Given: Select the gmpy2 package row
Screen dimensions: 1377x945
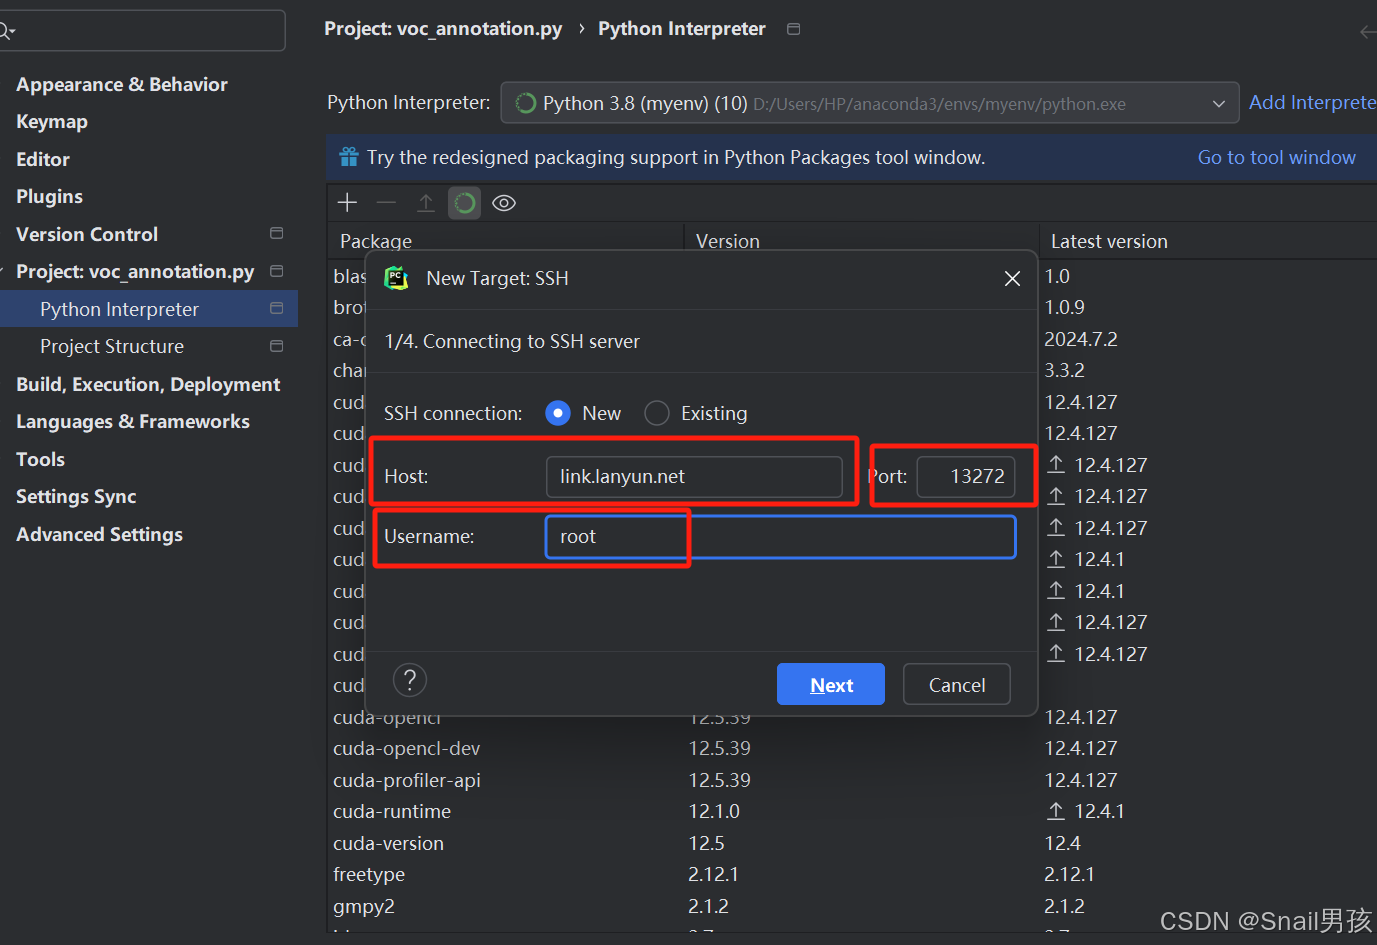Looking at the screenshot, I should tap(851, 906).
